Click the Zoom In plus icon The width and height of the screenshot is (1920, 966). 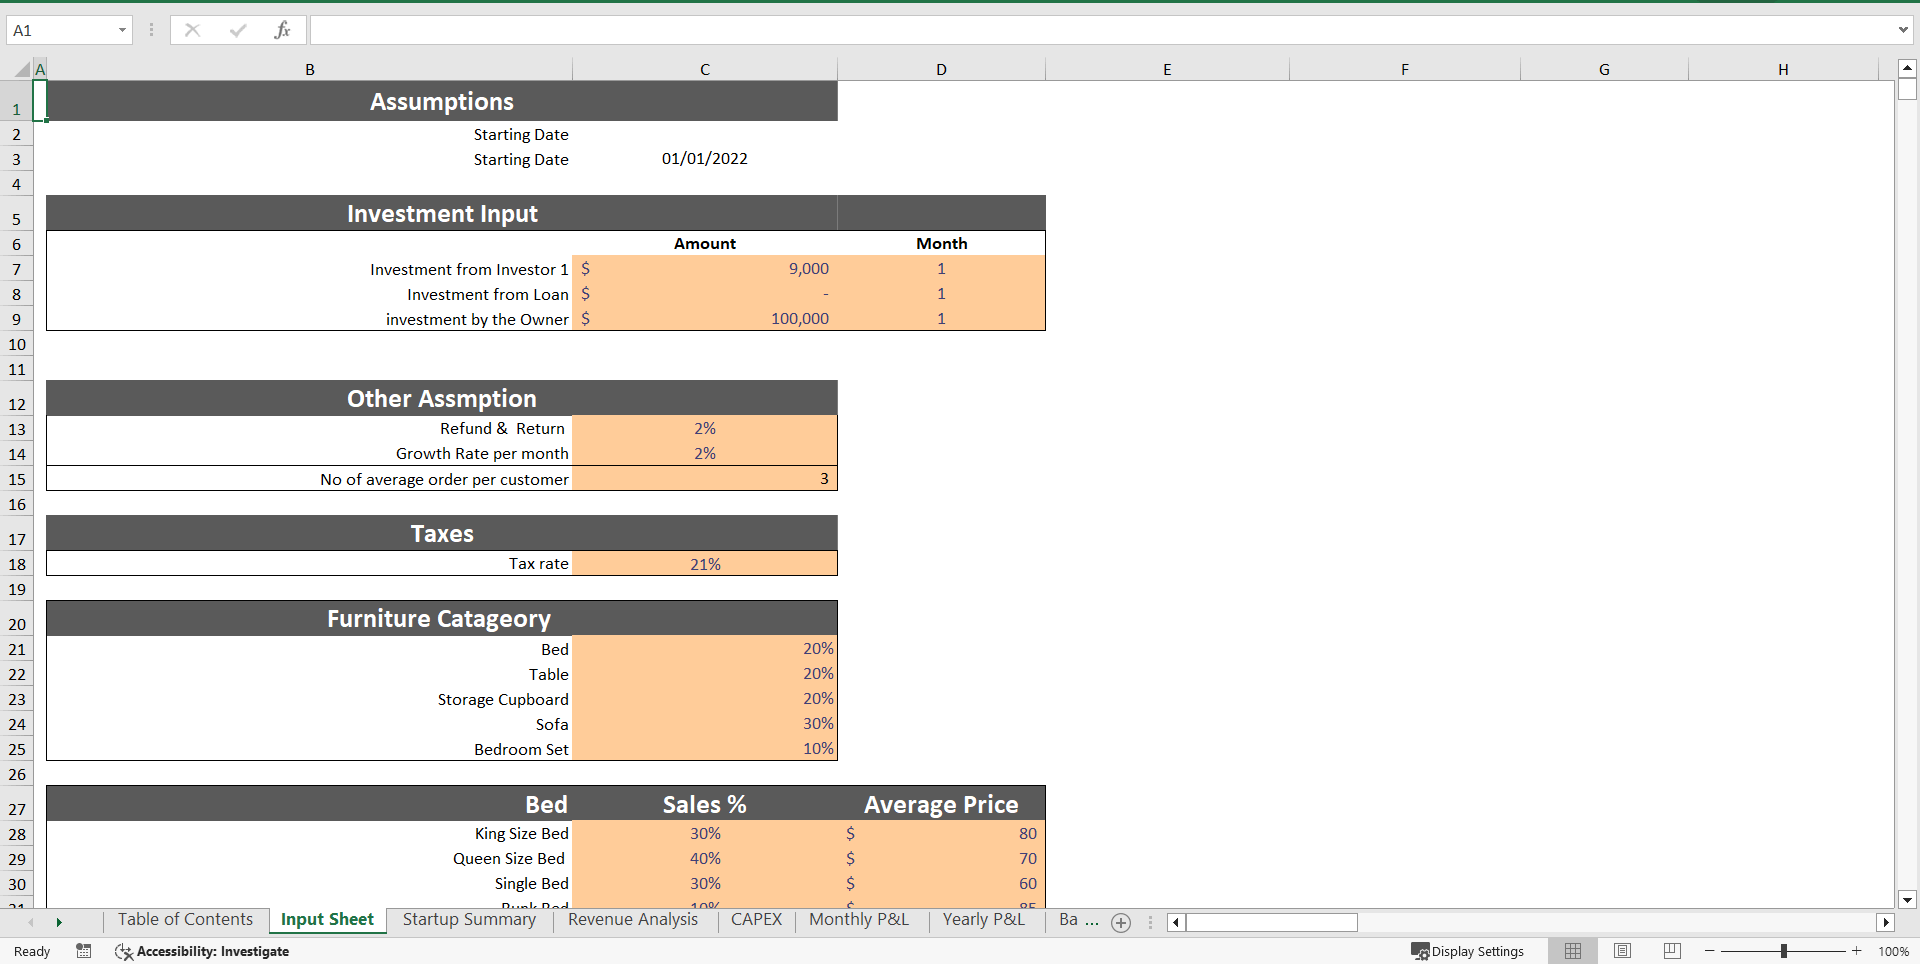click(1855, 950)
